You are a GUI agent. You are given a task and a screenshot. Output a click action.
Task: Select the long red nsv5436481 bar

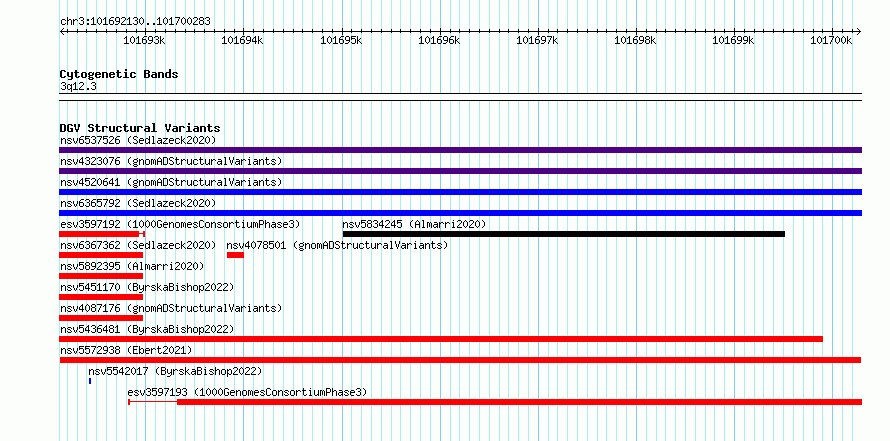coord(441,339)
